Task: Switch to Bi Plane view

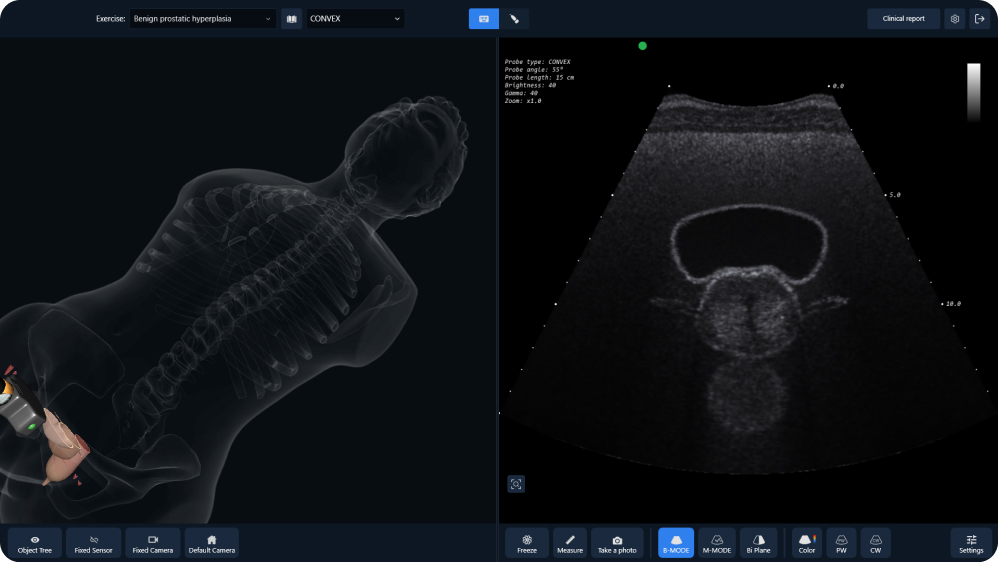Action: (x=759, y=543)
